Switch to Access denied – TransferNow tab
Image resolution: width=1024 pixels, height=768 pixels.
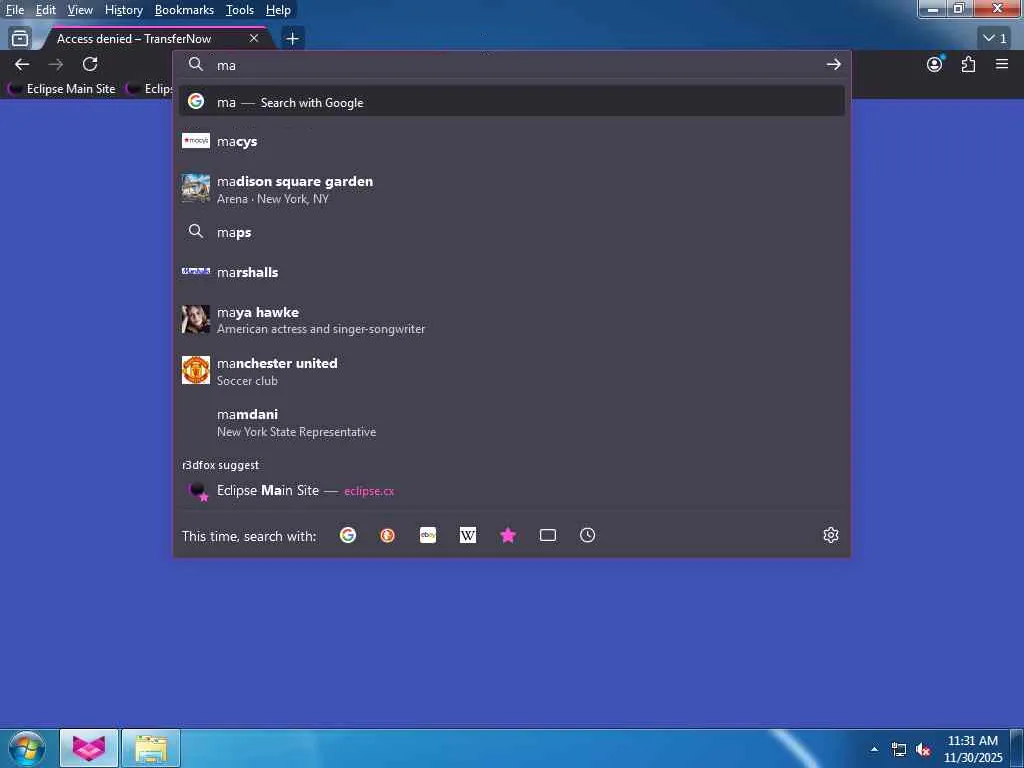(157, 39)
